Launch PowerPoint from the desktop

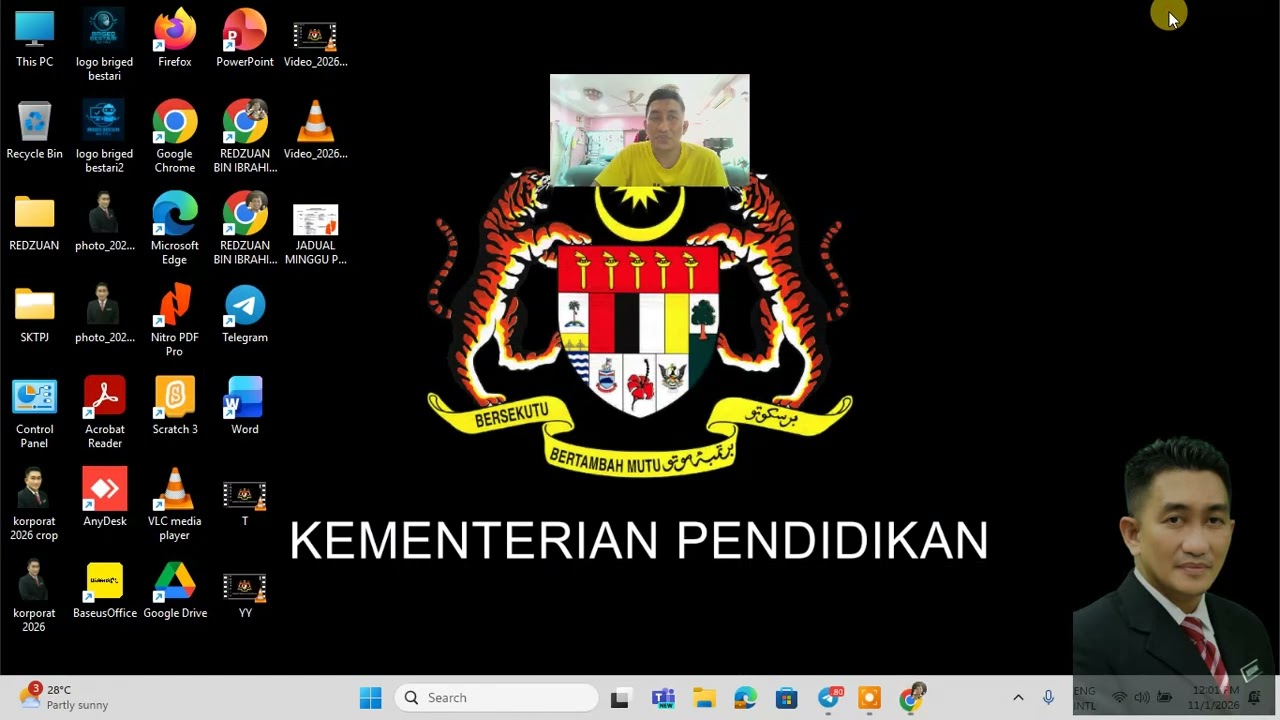click(x=244, y=40)
